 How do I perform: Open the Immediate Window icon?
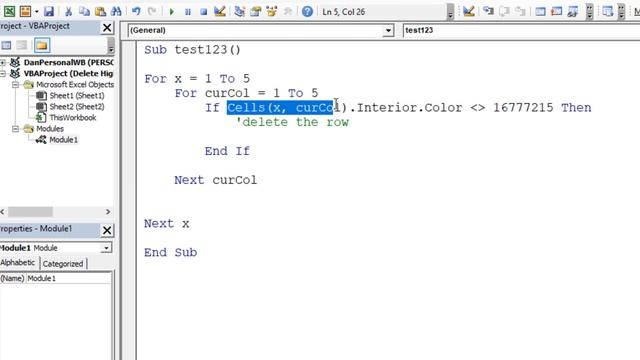point(556,11)
